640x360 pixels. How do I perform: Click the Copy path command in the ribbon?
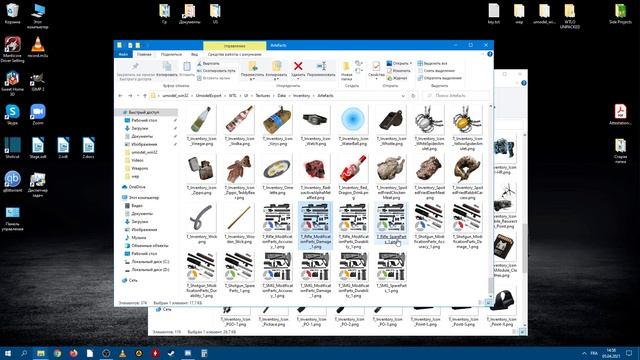point(216,71)
